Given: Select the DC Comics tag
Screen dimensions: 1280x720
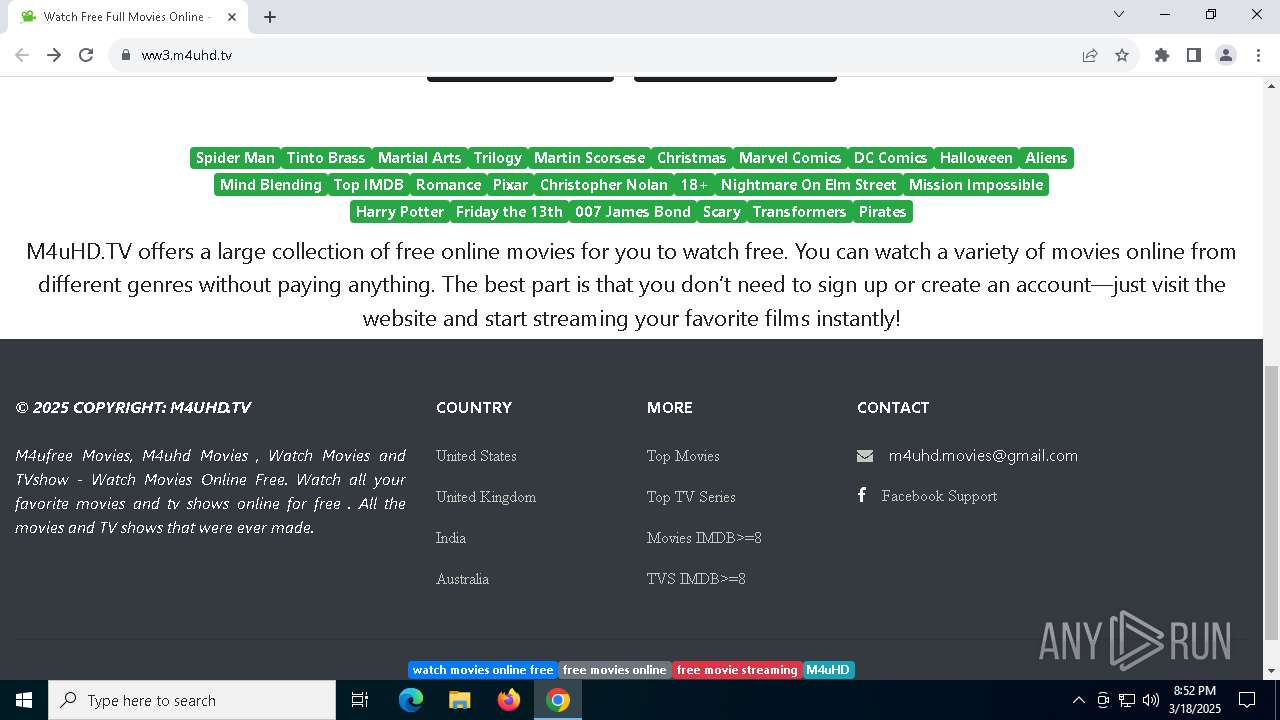Looking at the screenshot, I should click(891, 158).
